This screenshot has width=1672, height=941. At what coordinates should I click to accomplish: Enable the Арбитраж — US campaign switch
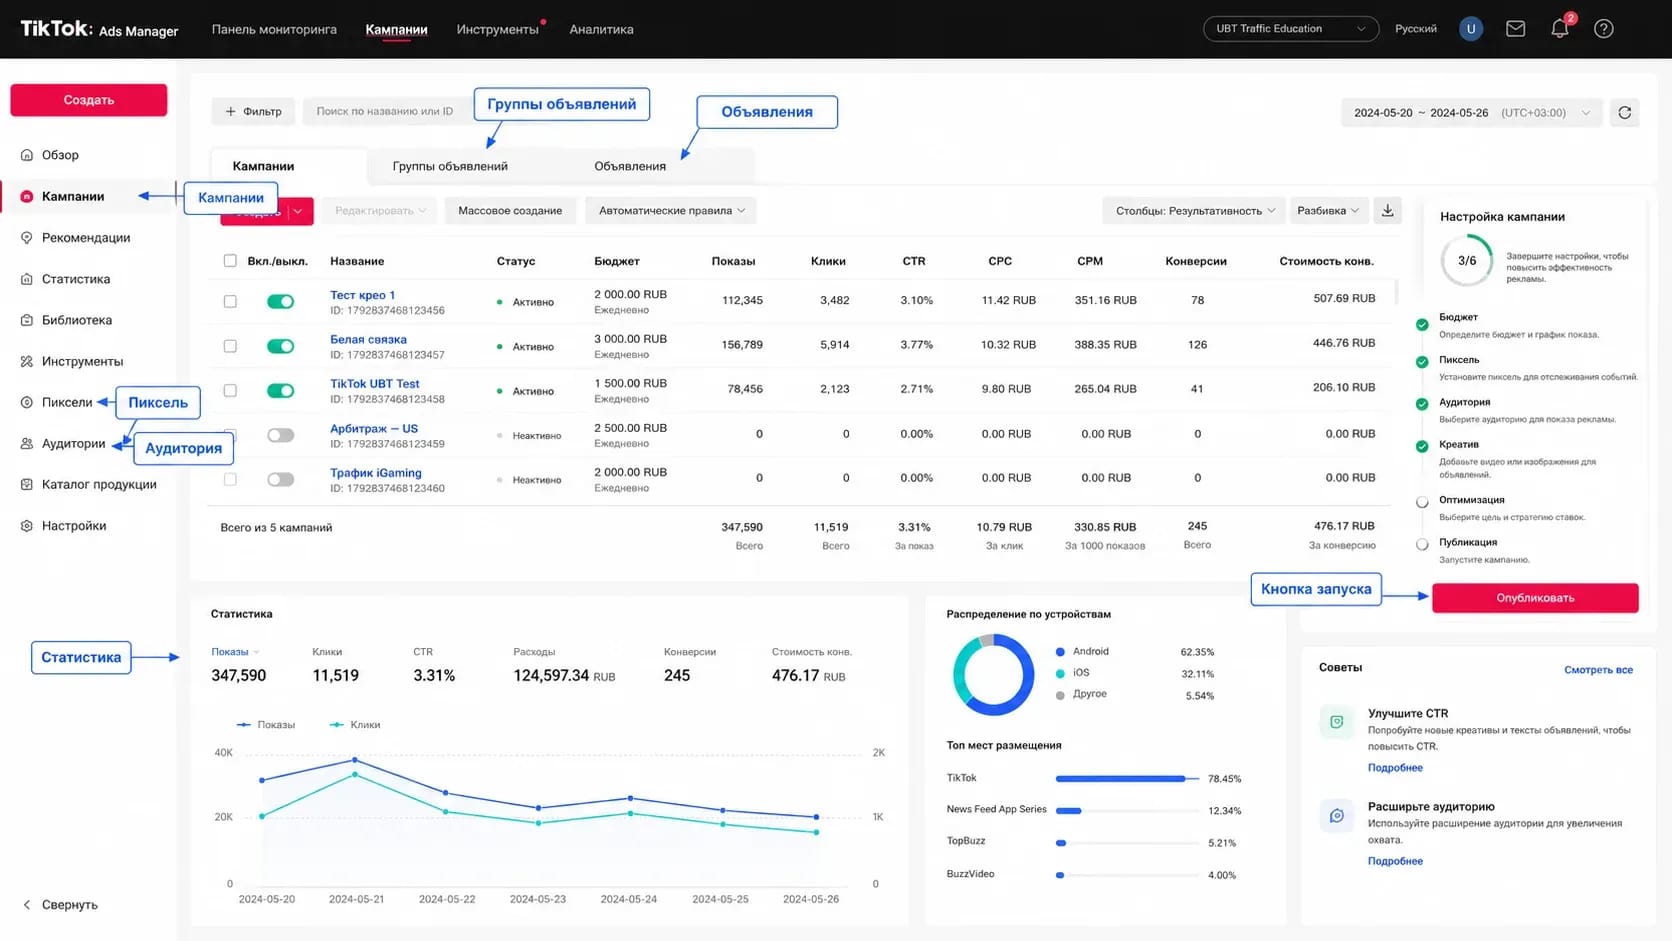(x=280, y=435)
